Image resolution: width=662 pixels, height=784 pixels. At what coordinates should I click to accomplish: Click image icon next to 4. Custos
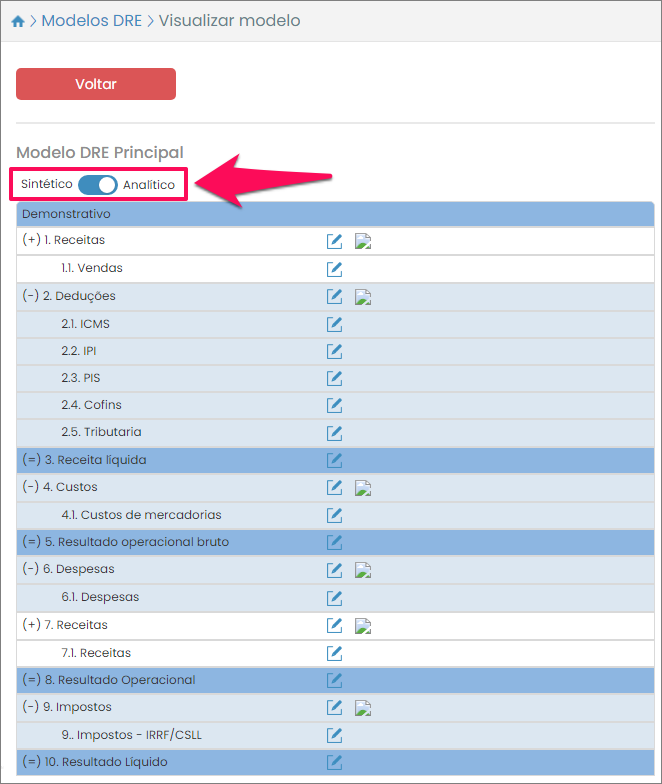point(363,488)
